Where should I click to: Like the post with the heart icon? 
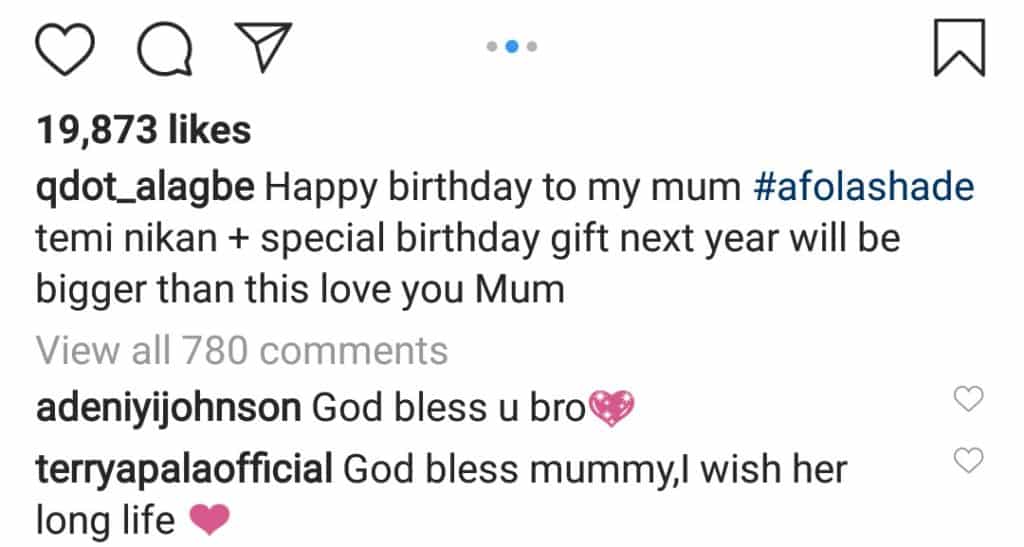coord(64,50)
